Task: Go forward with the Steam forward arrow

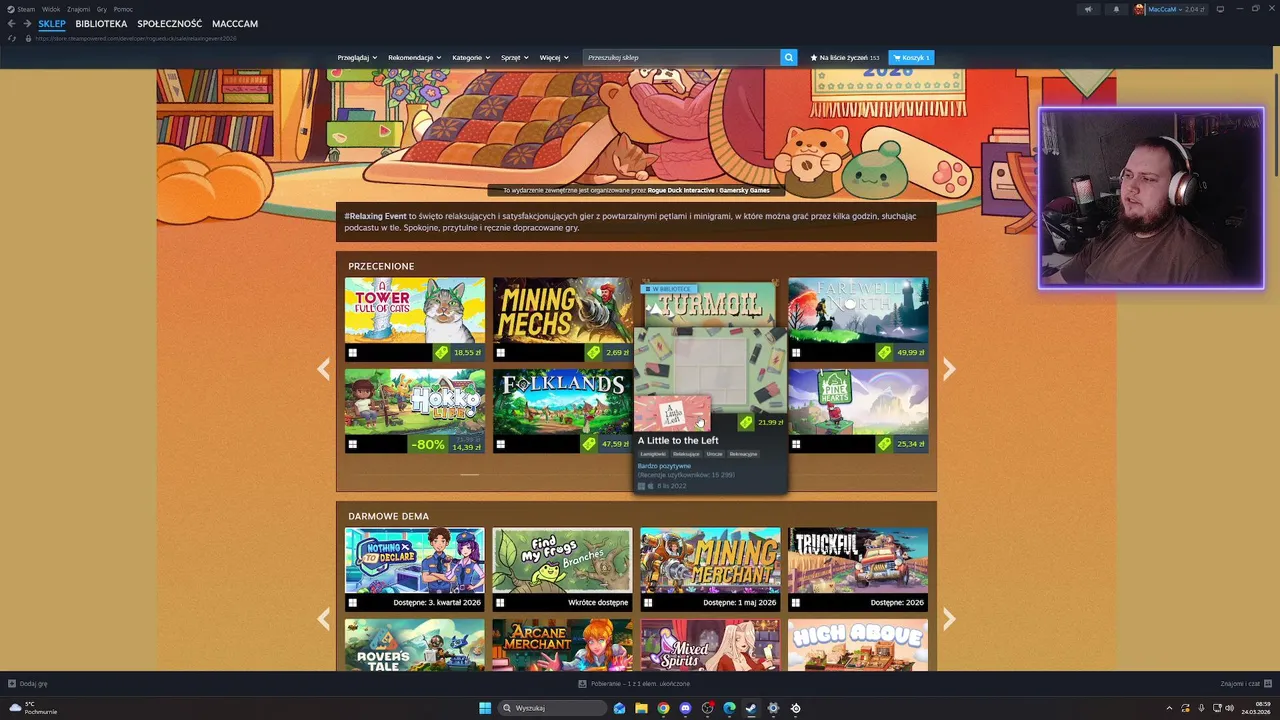Action: 26,24
